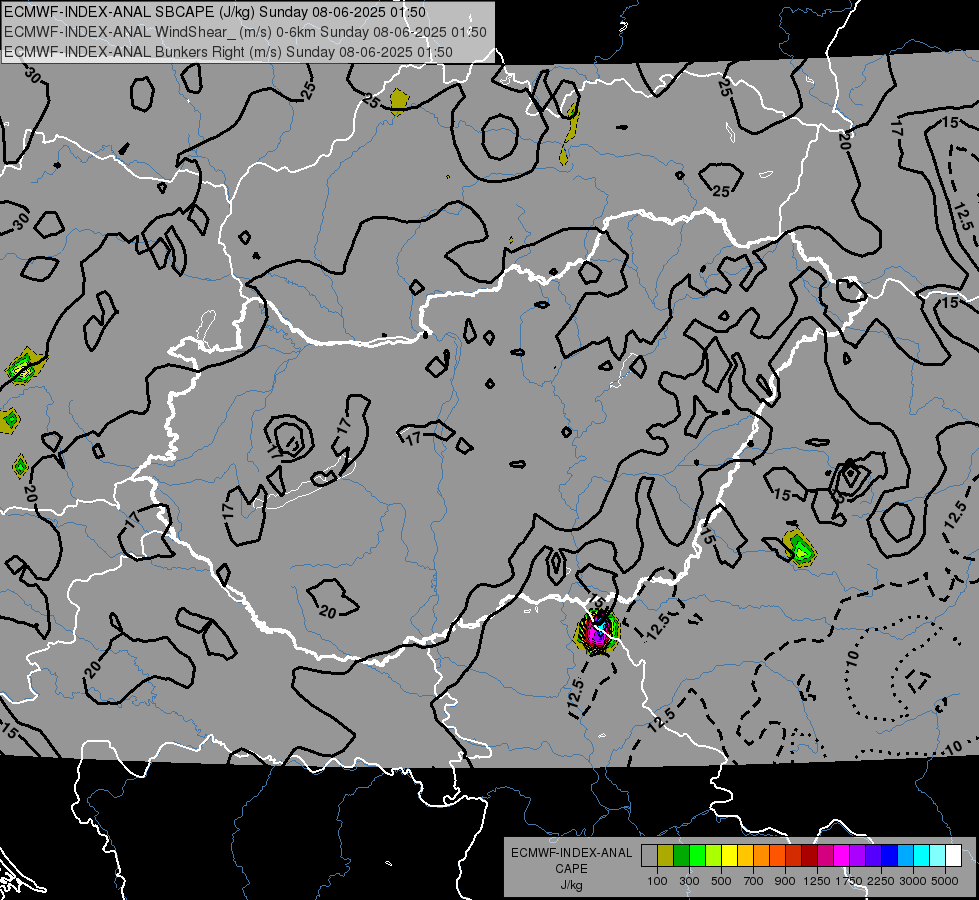Click the 1750 legend value
The width and height of the screenshot is (979, 900).
[x=849, y=881]
